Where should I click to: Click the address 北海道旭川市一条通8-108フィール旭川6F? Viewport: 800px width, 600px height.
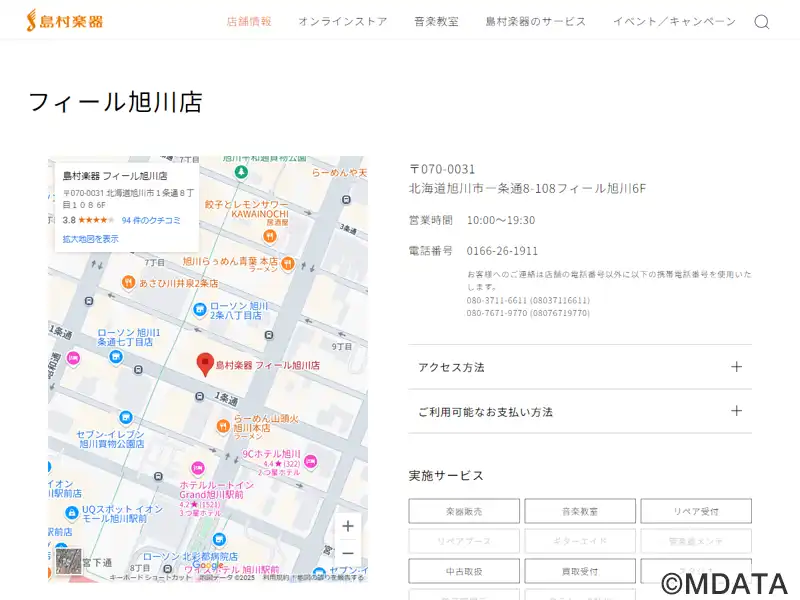(528, 188)
